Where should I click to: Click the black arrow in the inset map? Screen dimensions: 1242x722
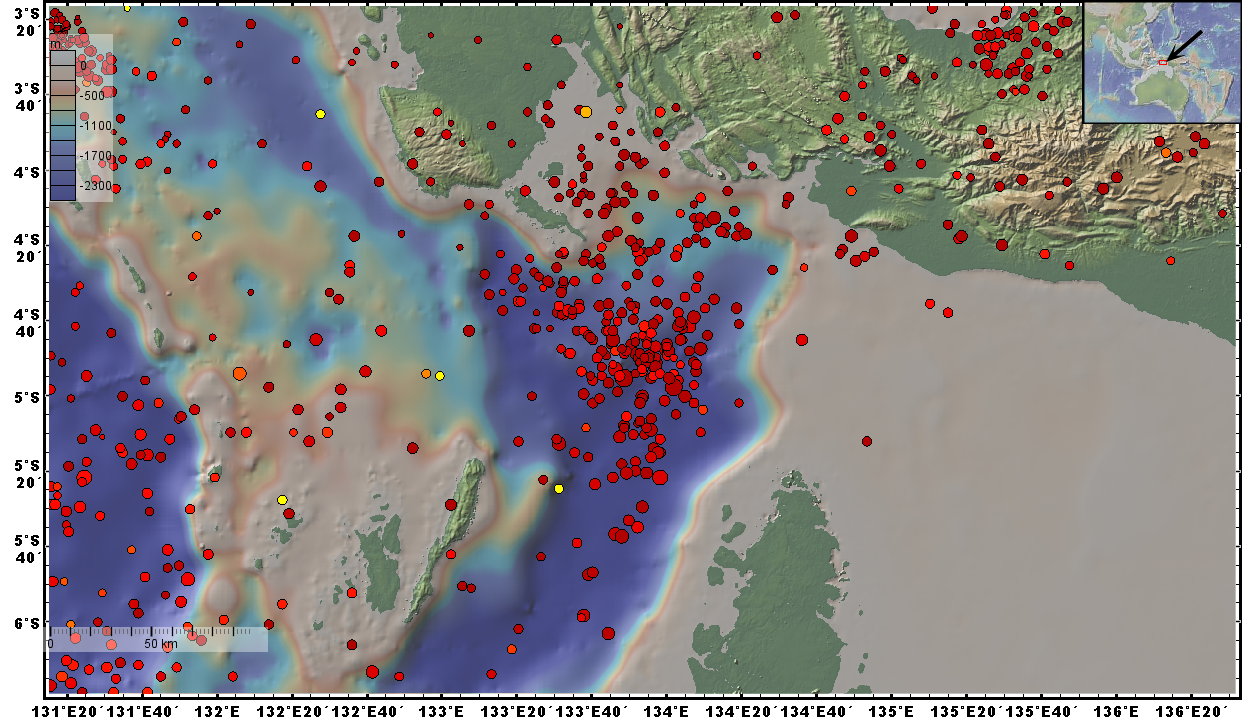coord(1185,45)
